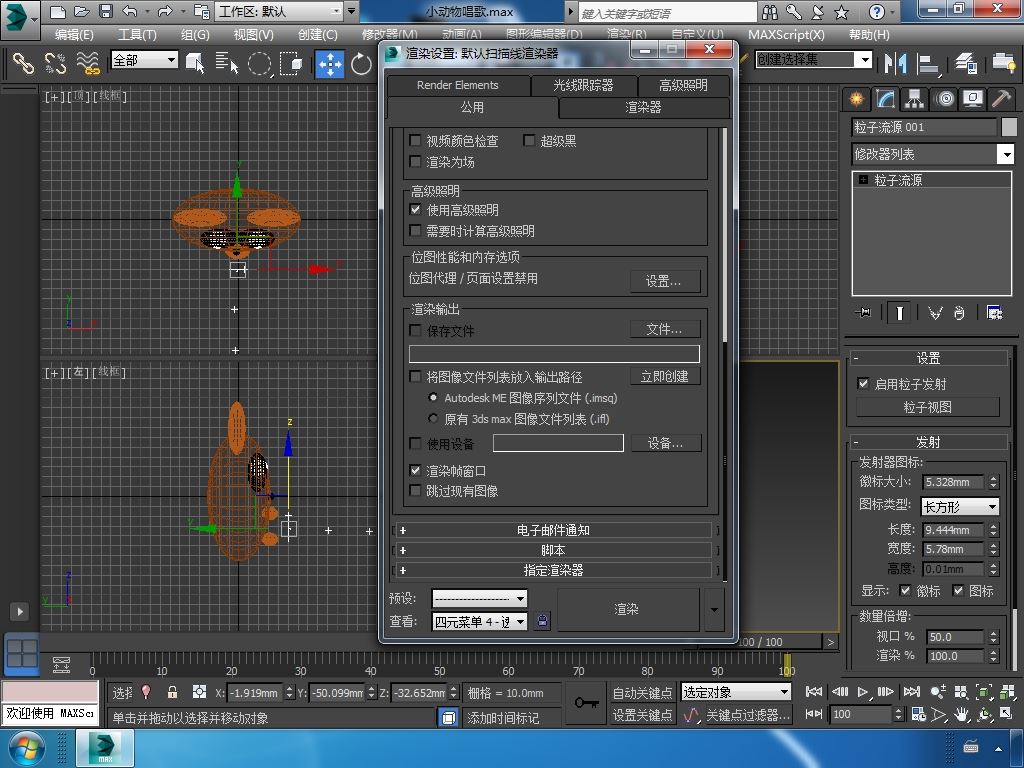Click the align tool icon
The width and height of the screenshot is (1024, 768).
[x=927, y=63]
